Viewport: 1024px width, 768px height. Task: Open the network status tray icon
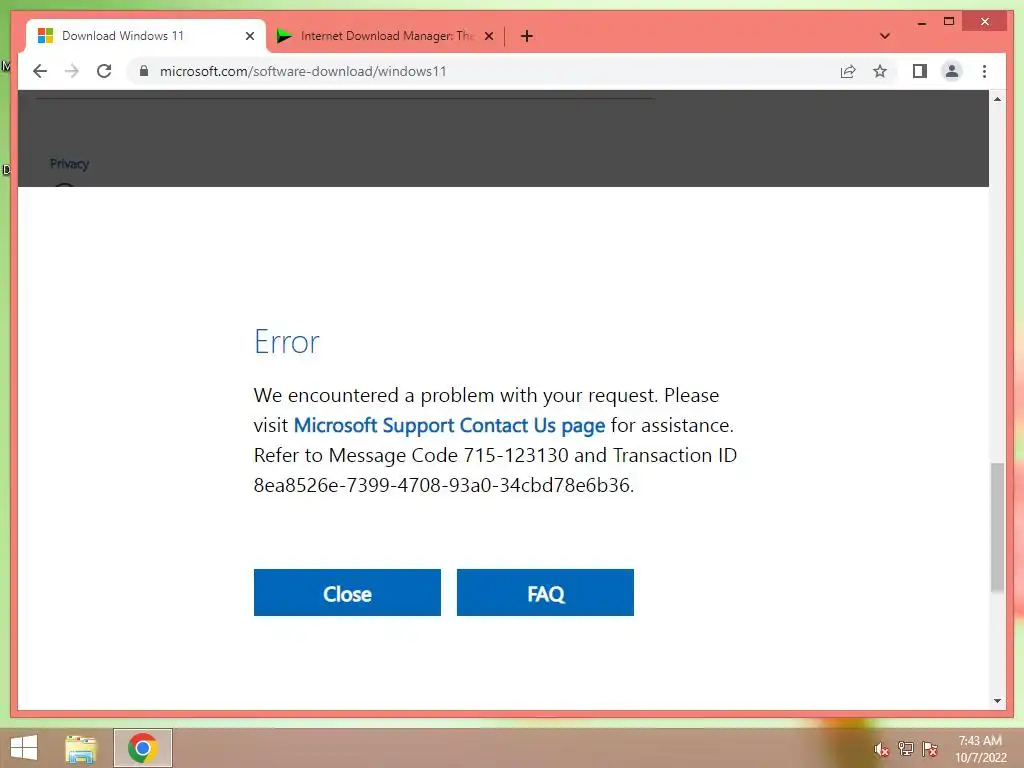pyautogui.click(x=906, y=749)
